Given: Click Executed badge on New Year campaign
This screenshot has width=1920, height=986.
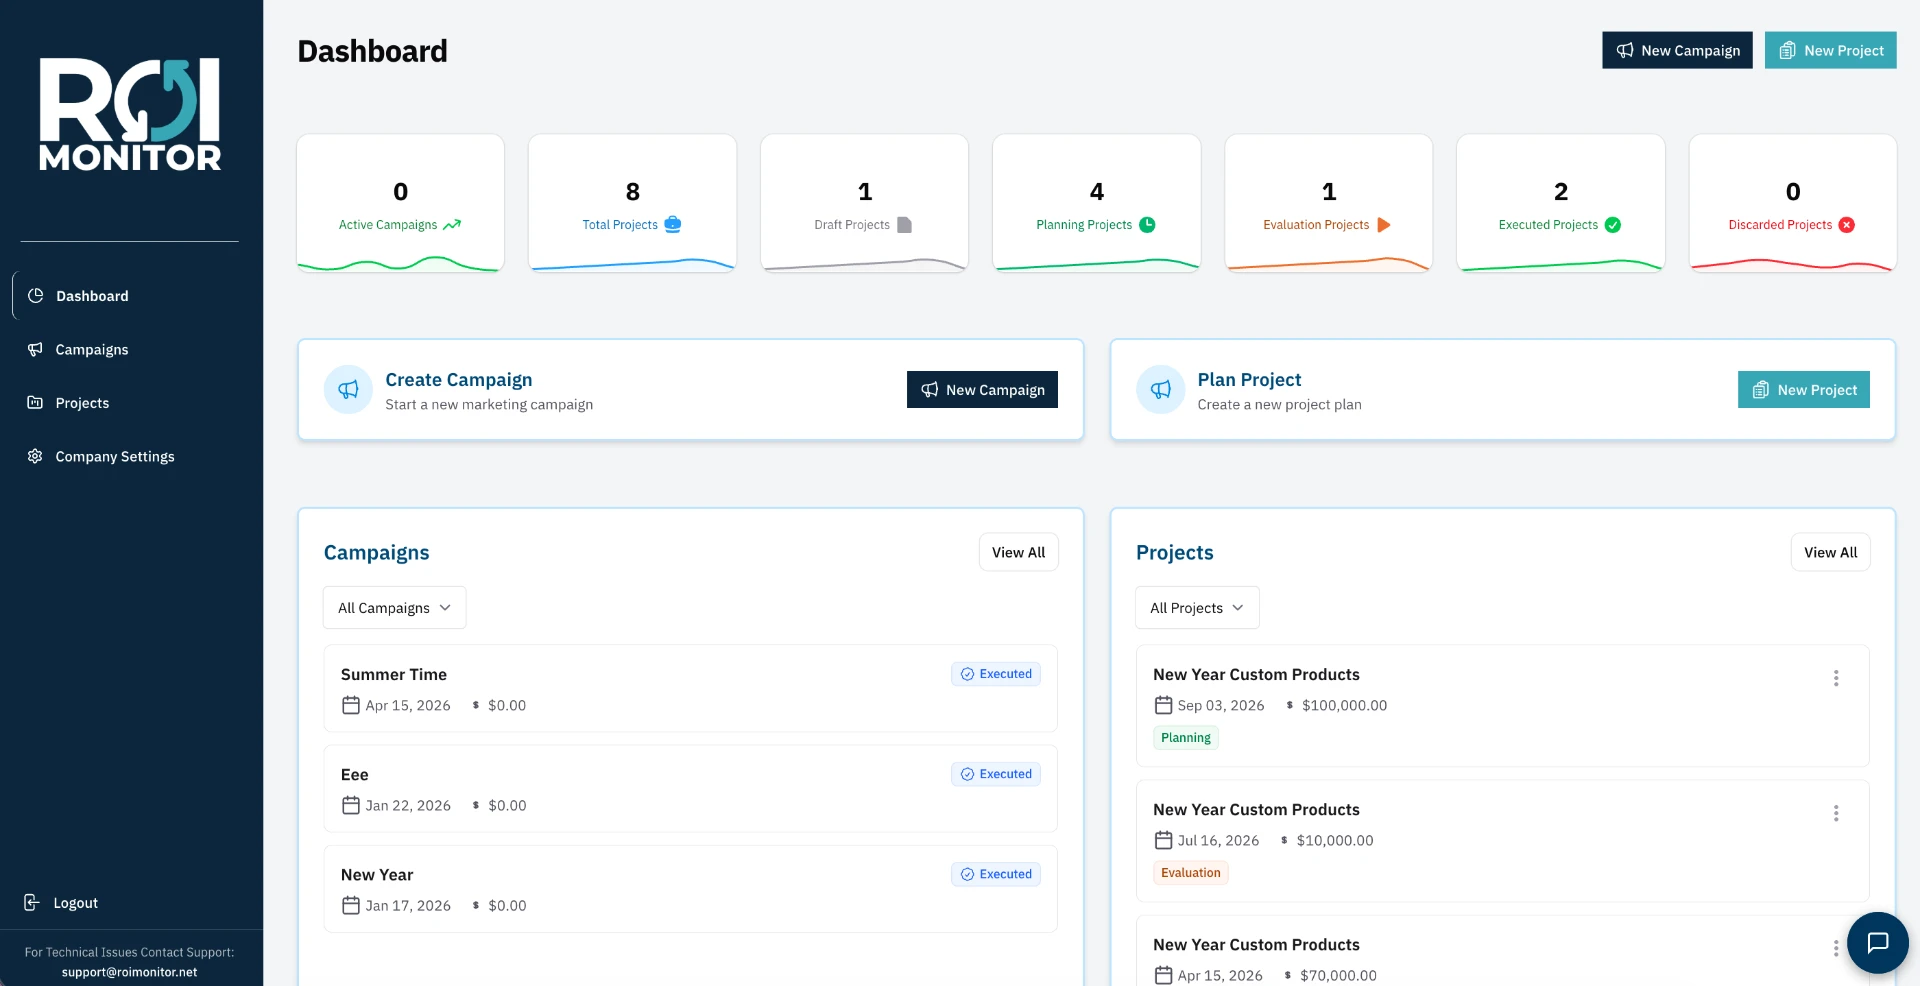Looking at the screenshot, I should pos(996,874).
